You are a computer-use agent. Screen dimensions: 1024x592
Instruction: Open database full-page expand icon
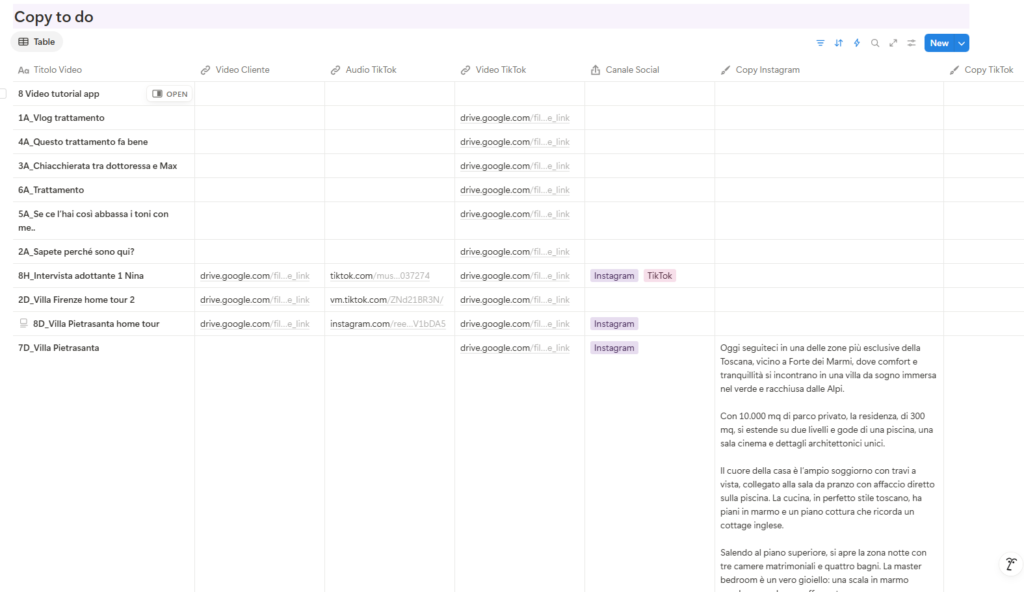[x=893, y=43]
